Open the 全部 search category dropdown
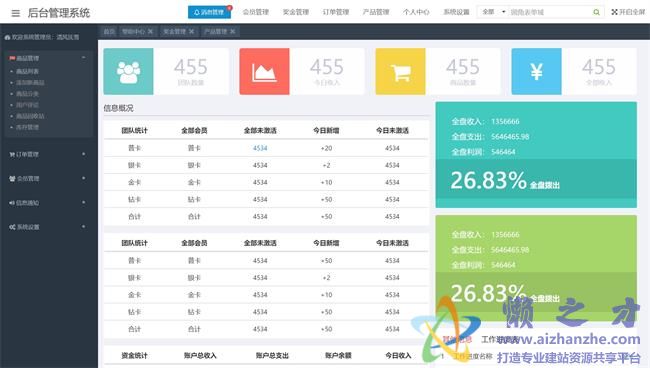The width and height of the screenshot is (650, 368). (493, 12)
